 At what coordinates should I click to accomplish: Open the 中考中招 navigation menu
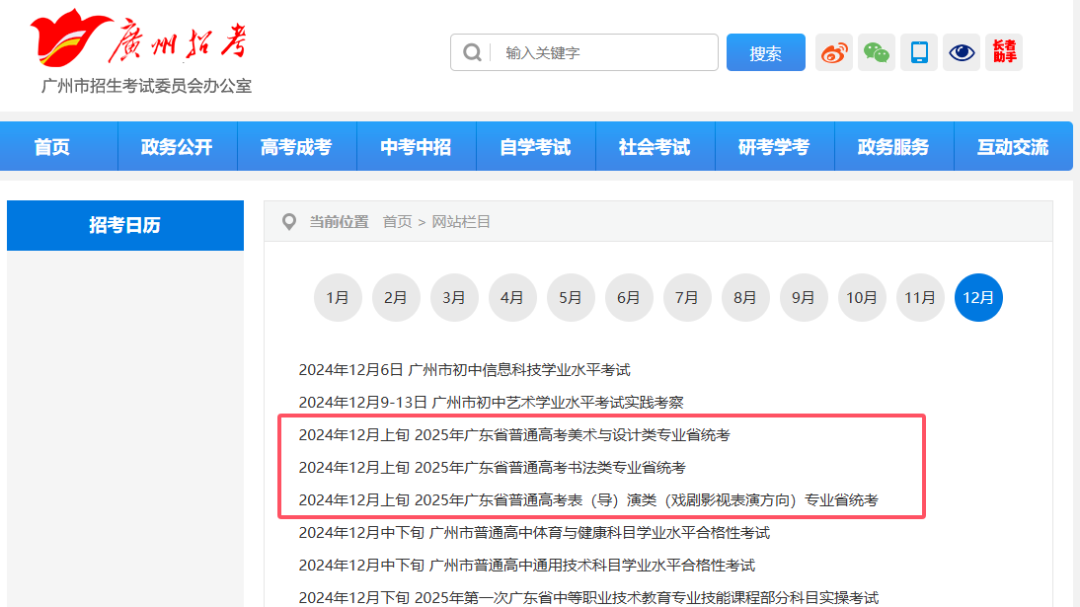[416, 147]
